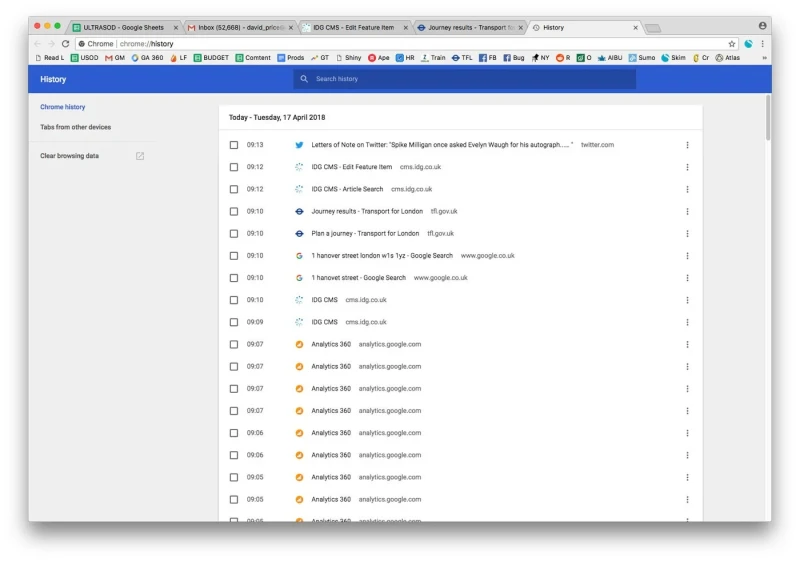This screenshot has width=800, height=562.
Task: Switch to the Inbox Gmail tab
Action: pos(240,27)
